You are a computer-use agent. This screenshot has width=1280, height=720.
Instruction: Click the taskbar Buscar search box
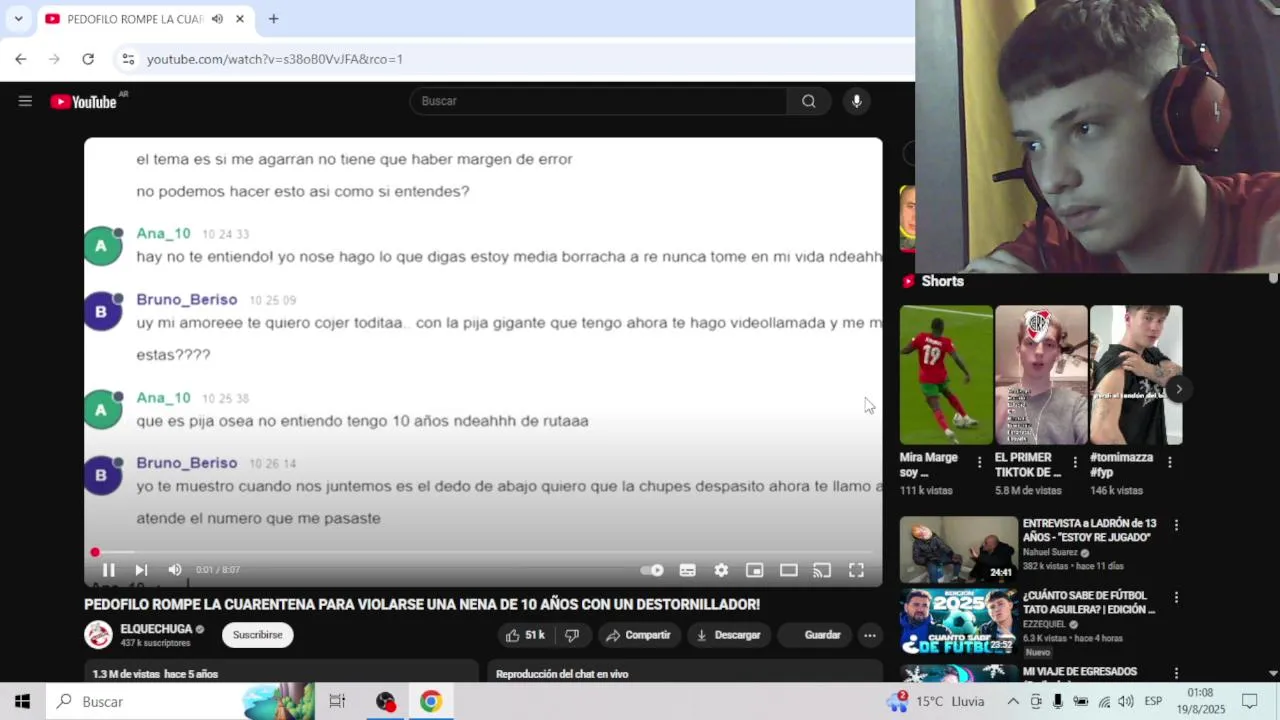pyautogui.click(x=180, y=702)
